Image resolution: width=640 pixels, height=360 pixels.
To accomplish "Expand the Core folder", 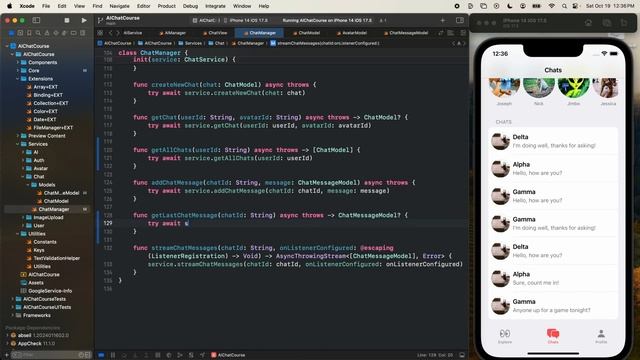I will coord(18,70).
